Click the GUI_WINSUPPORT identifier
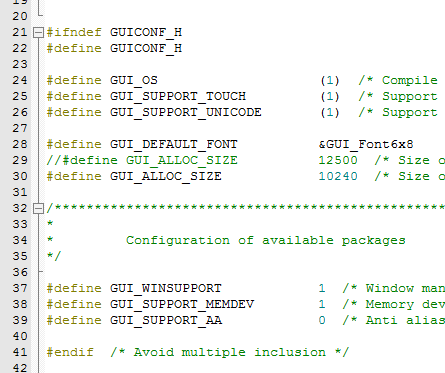Viewport: 445px width, 373px height. (x=166, y=289)
